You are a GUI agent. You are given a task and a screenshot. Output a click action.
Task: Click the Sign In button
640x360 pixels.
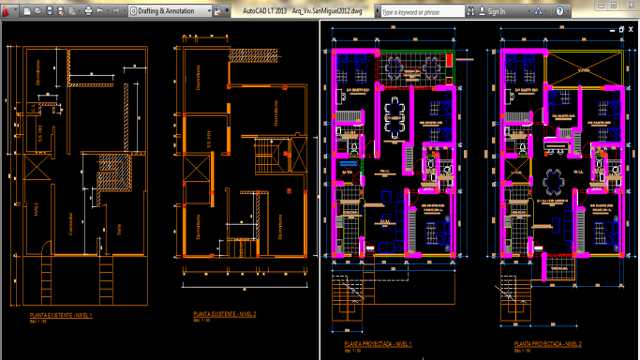coord(492,12)
